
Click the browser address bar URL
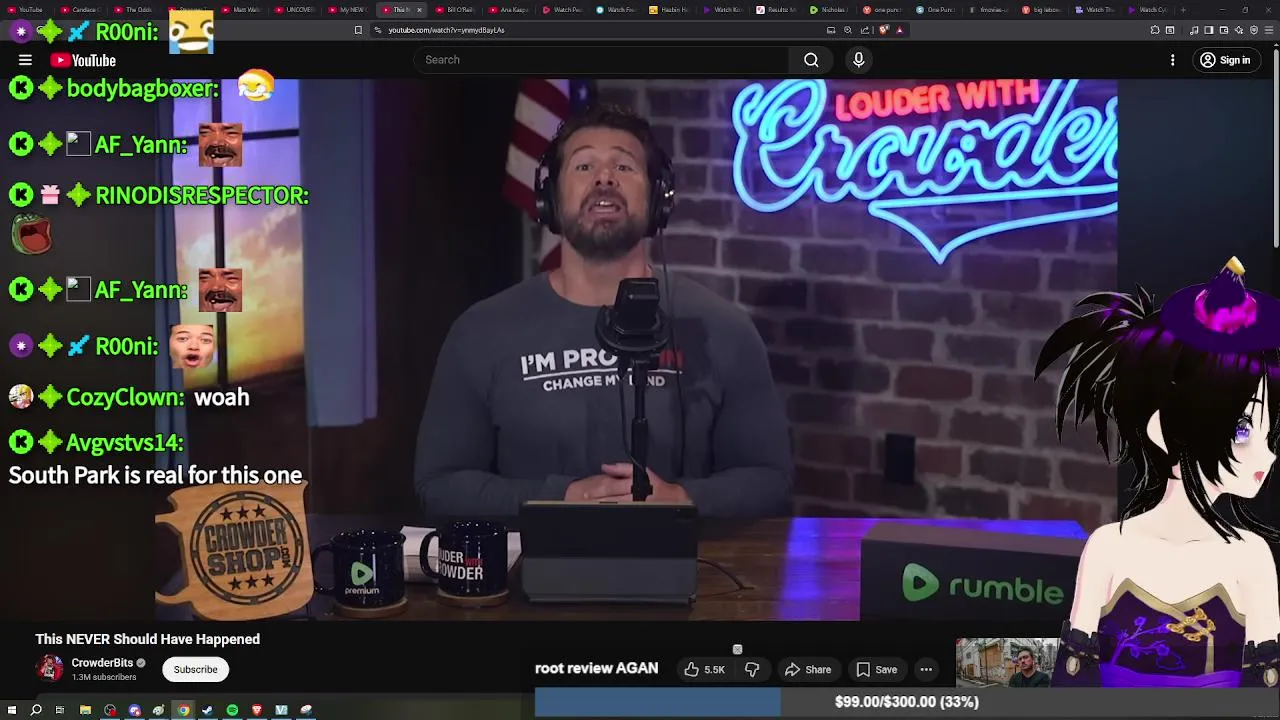click(446, 30)
